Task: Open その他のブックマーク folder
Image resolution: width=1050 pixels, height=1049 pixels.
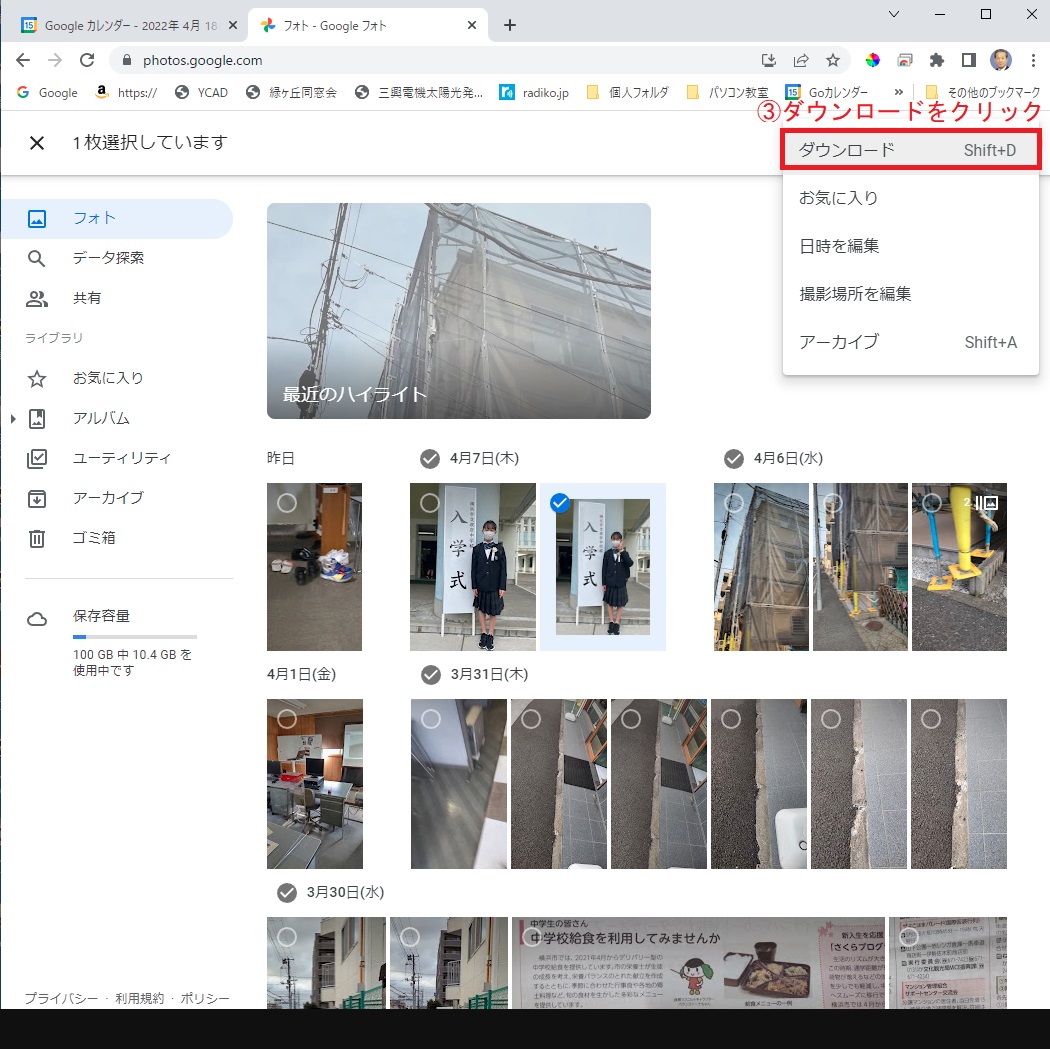Action: [x=983, y=92]
